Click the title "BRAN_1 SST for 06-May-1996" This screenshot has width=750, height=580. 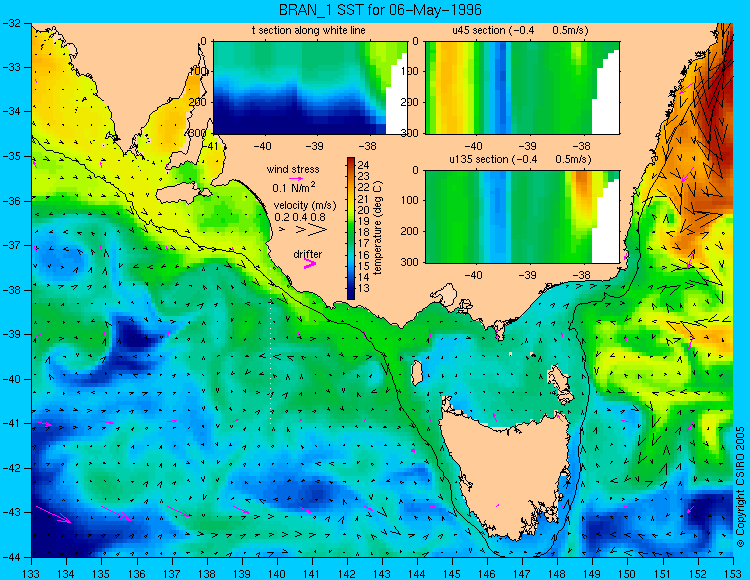[x=380, y=10]
